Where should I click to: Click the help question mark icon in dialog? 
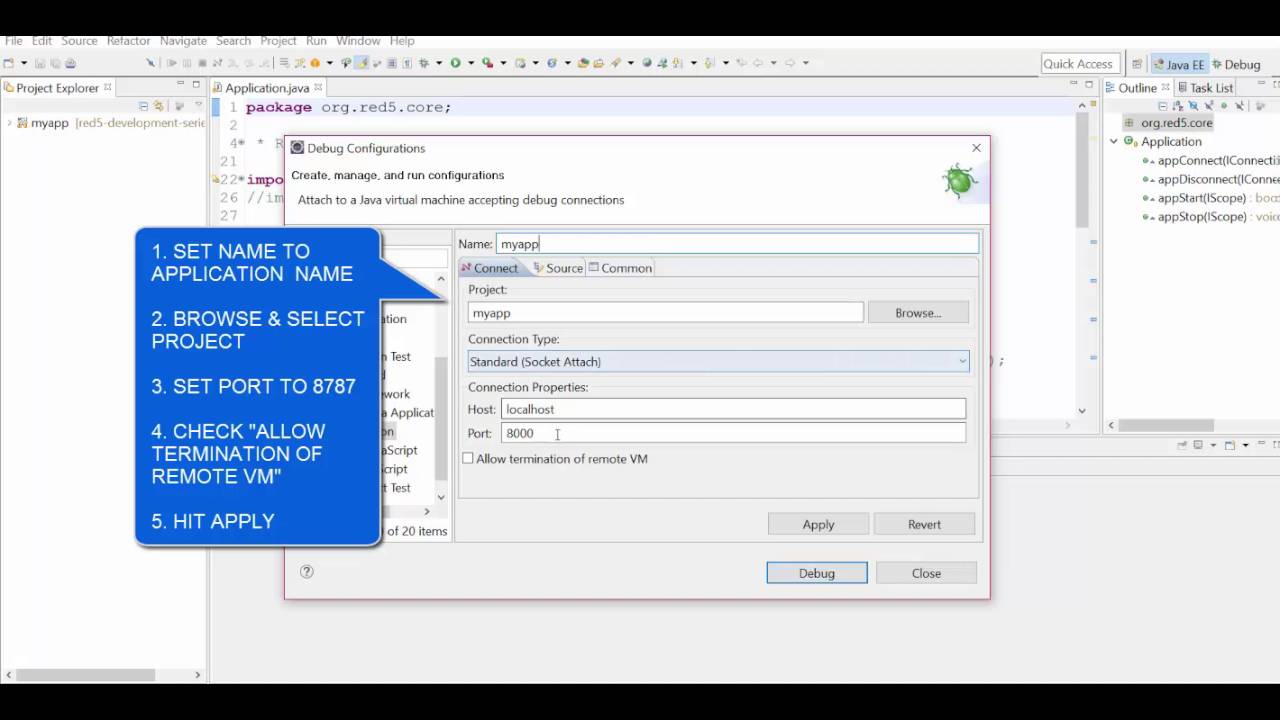pyautogui.click(x=307, y=572)
